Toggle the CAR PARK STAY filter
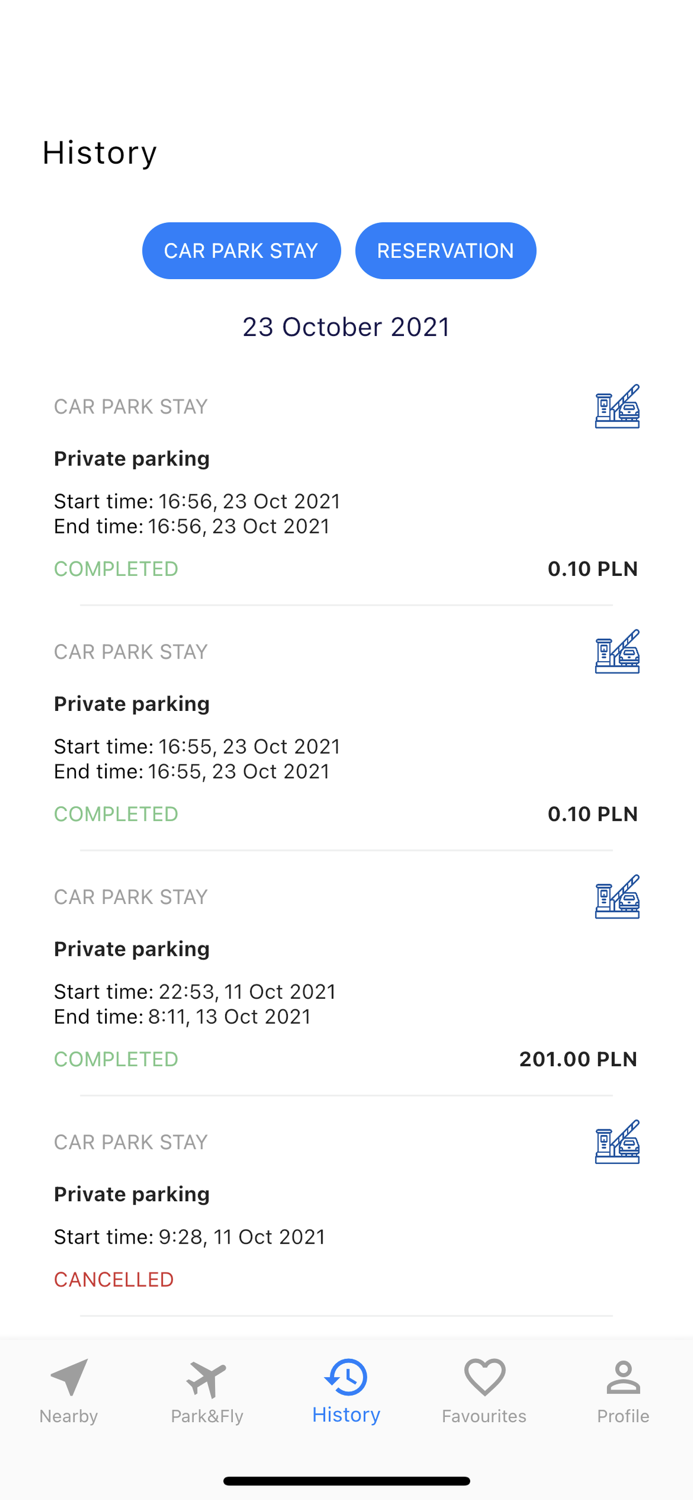Image resolution: width=693 pixels, height=1500 pixels. [241, 250]
